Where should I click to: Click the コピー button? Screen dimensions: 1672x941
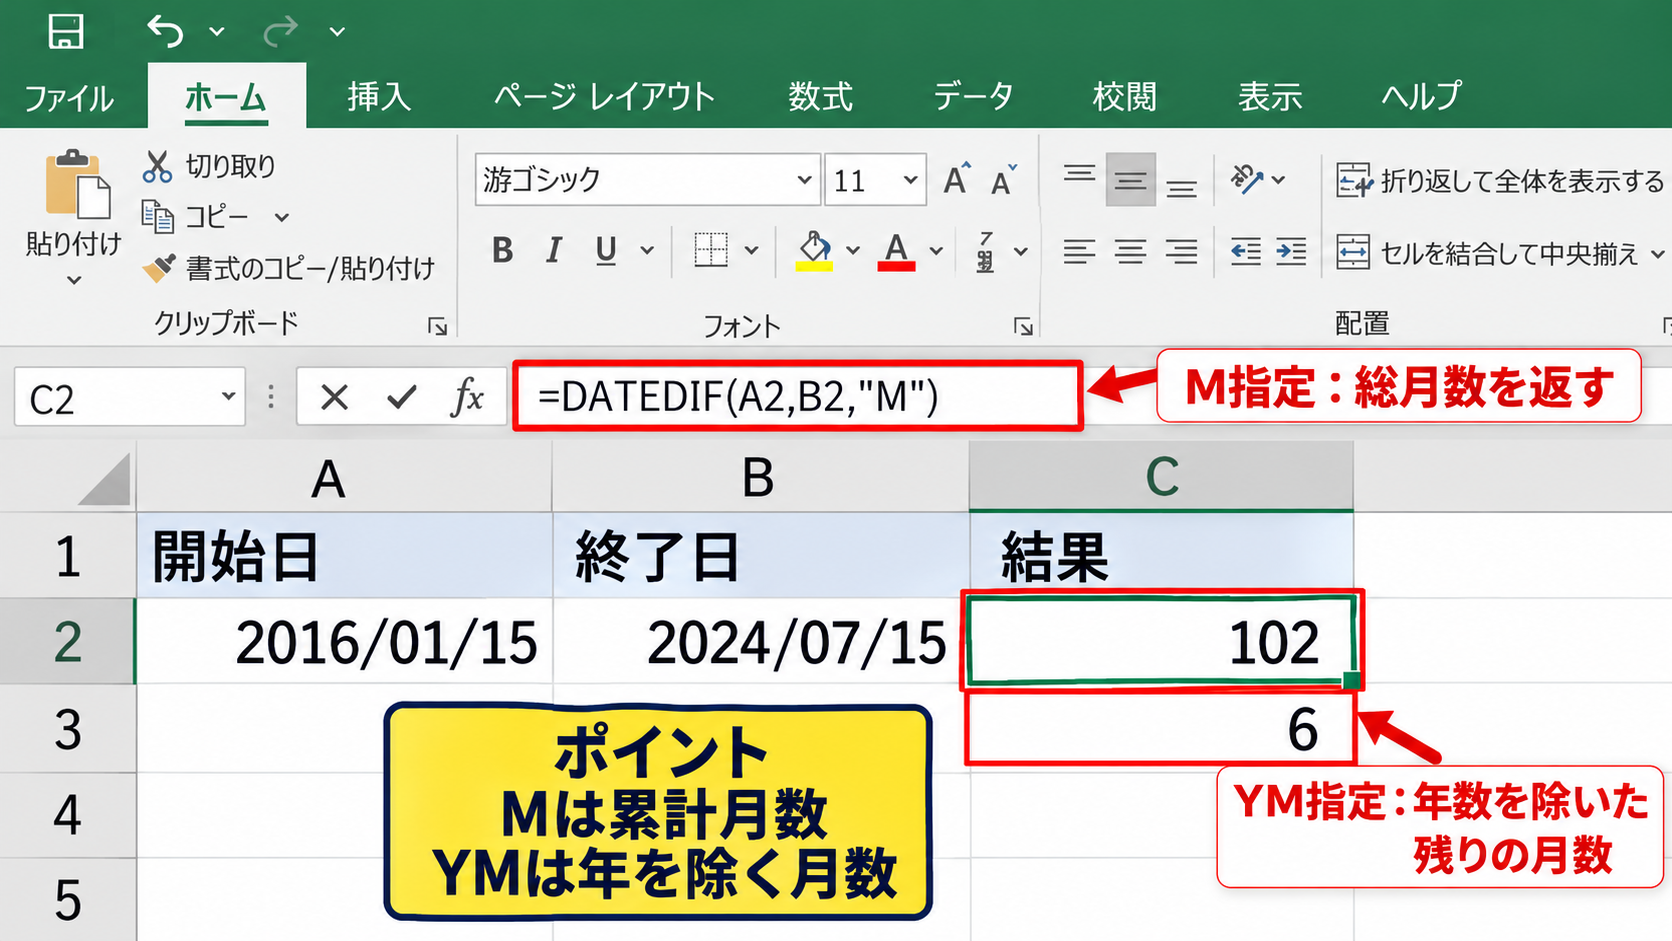(x=197, y=216)
